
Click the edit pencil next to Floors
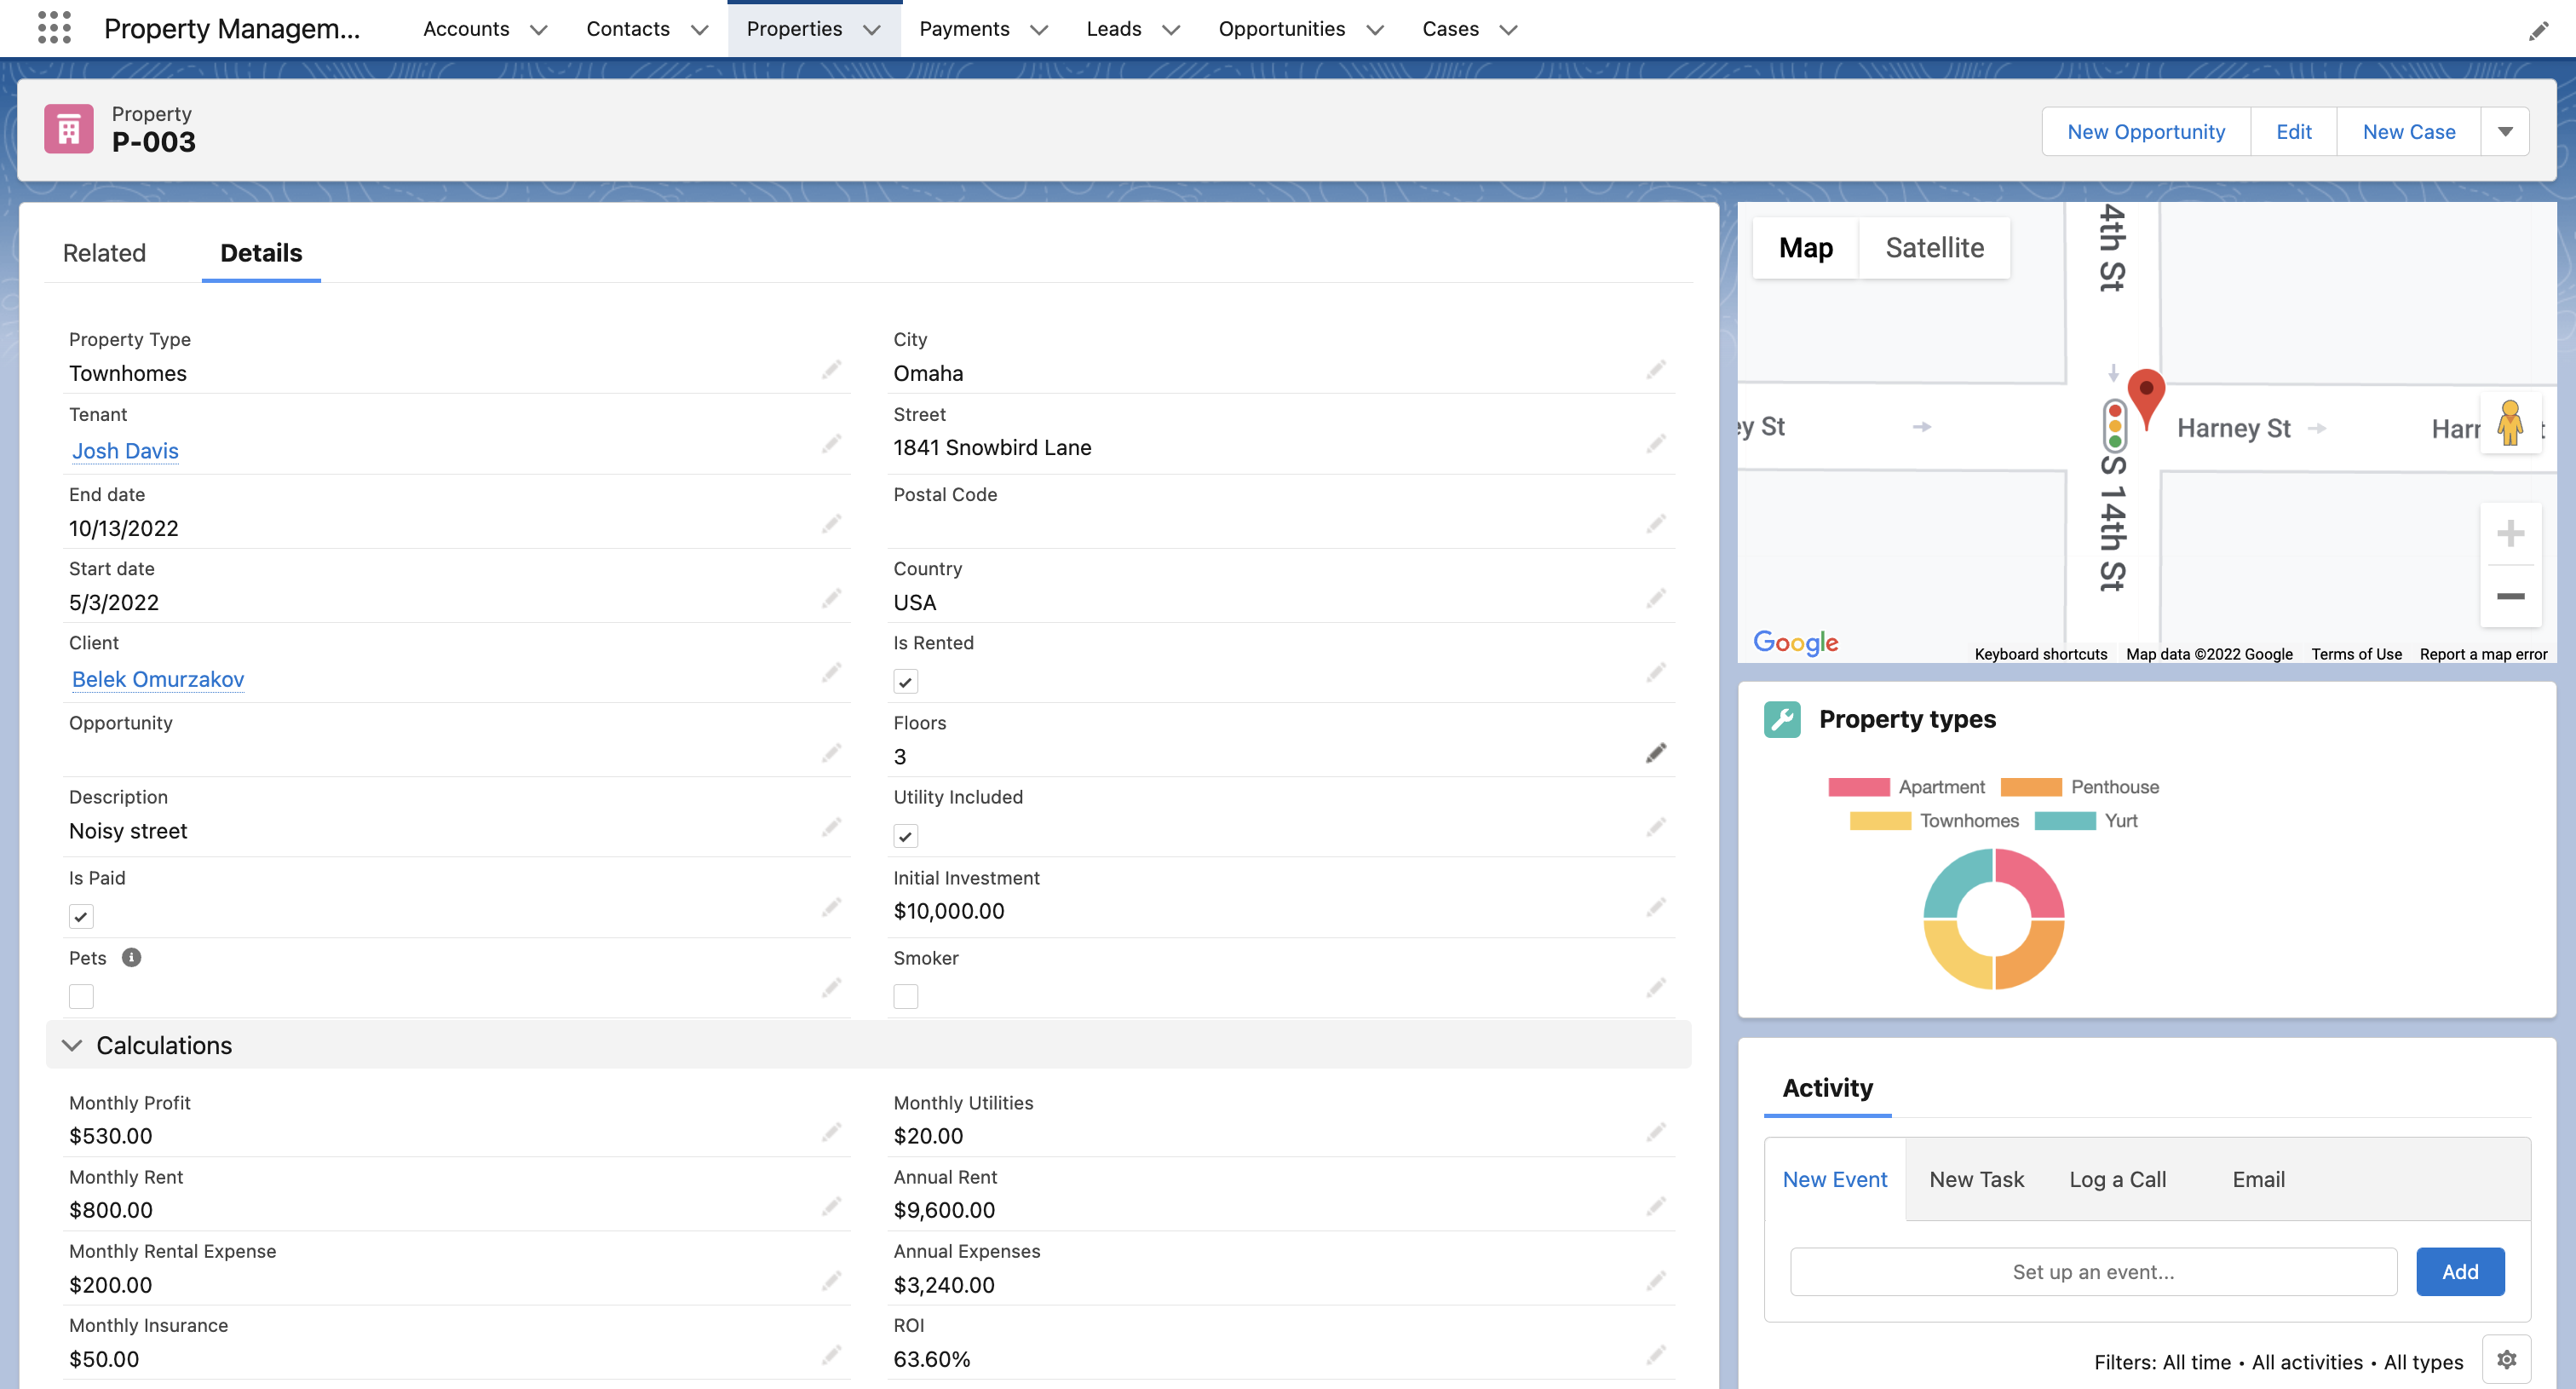(x=1655, y=753)
